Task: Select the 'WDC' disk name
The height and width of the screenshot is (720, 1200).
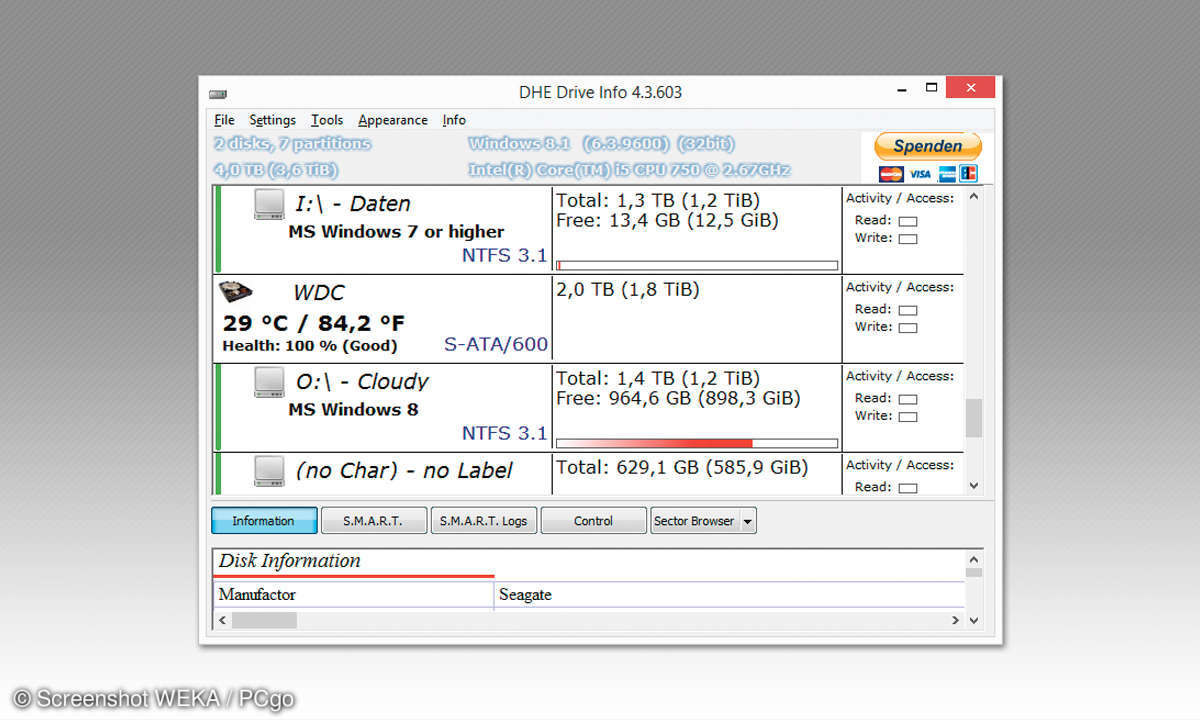Action: (319, 293)
